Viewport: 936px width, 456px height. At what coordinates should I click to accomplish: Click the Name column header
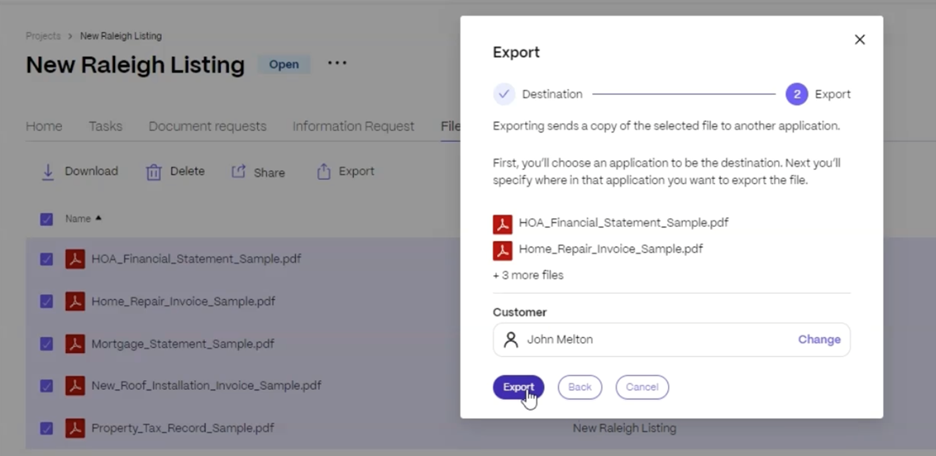[78, 219]
